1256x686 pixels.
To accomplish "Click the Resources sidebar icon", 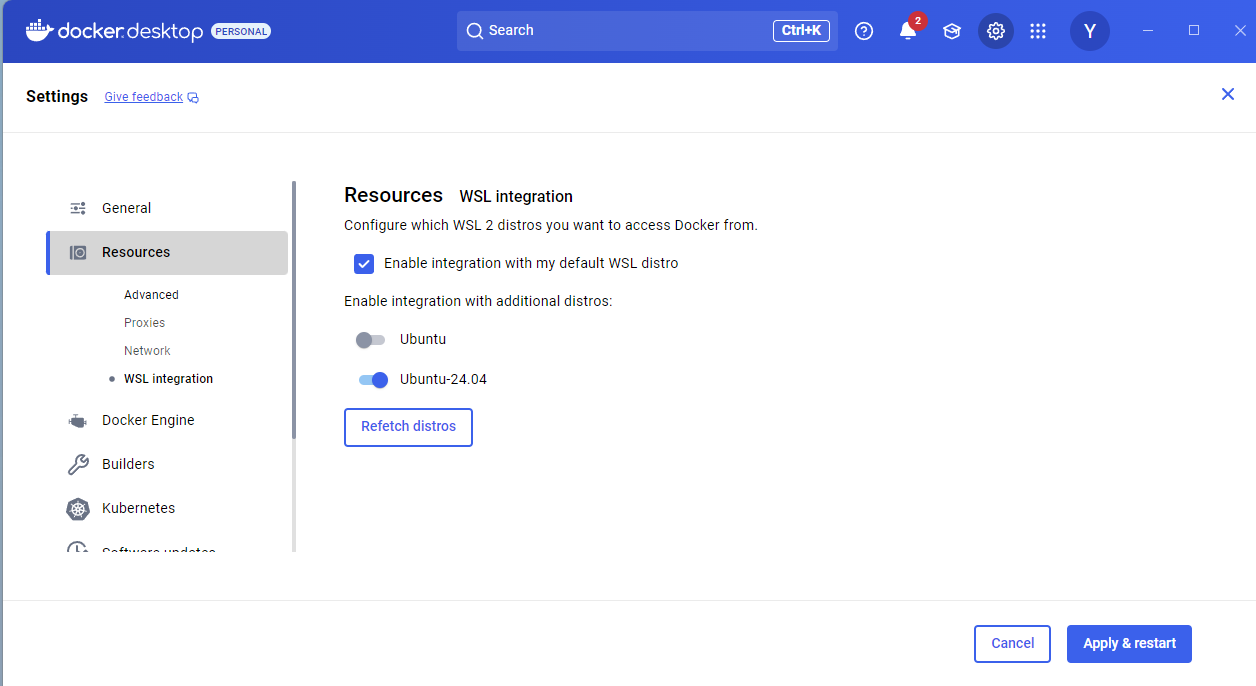I will tap(78, 252).
